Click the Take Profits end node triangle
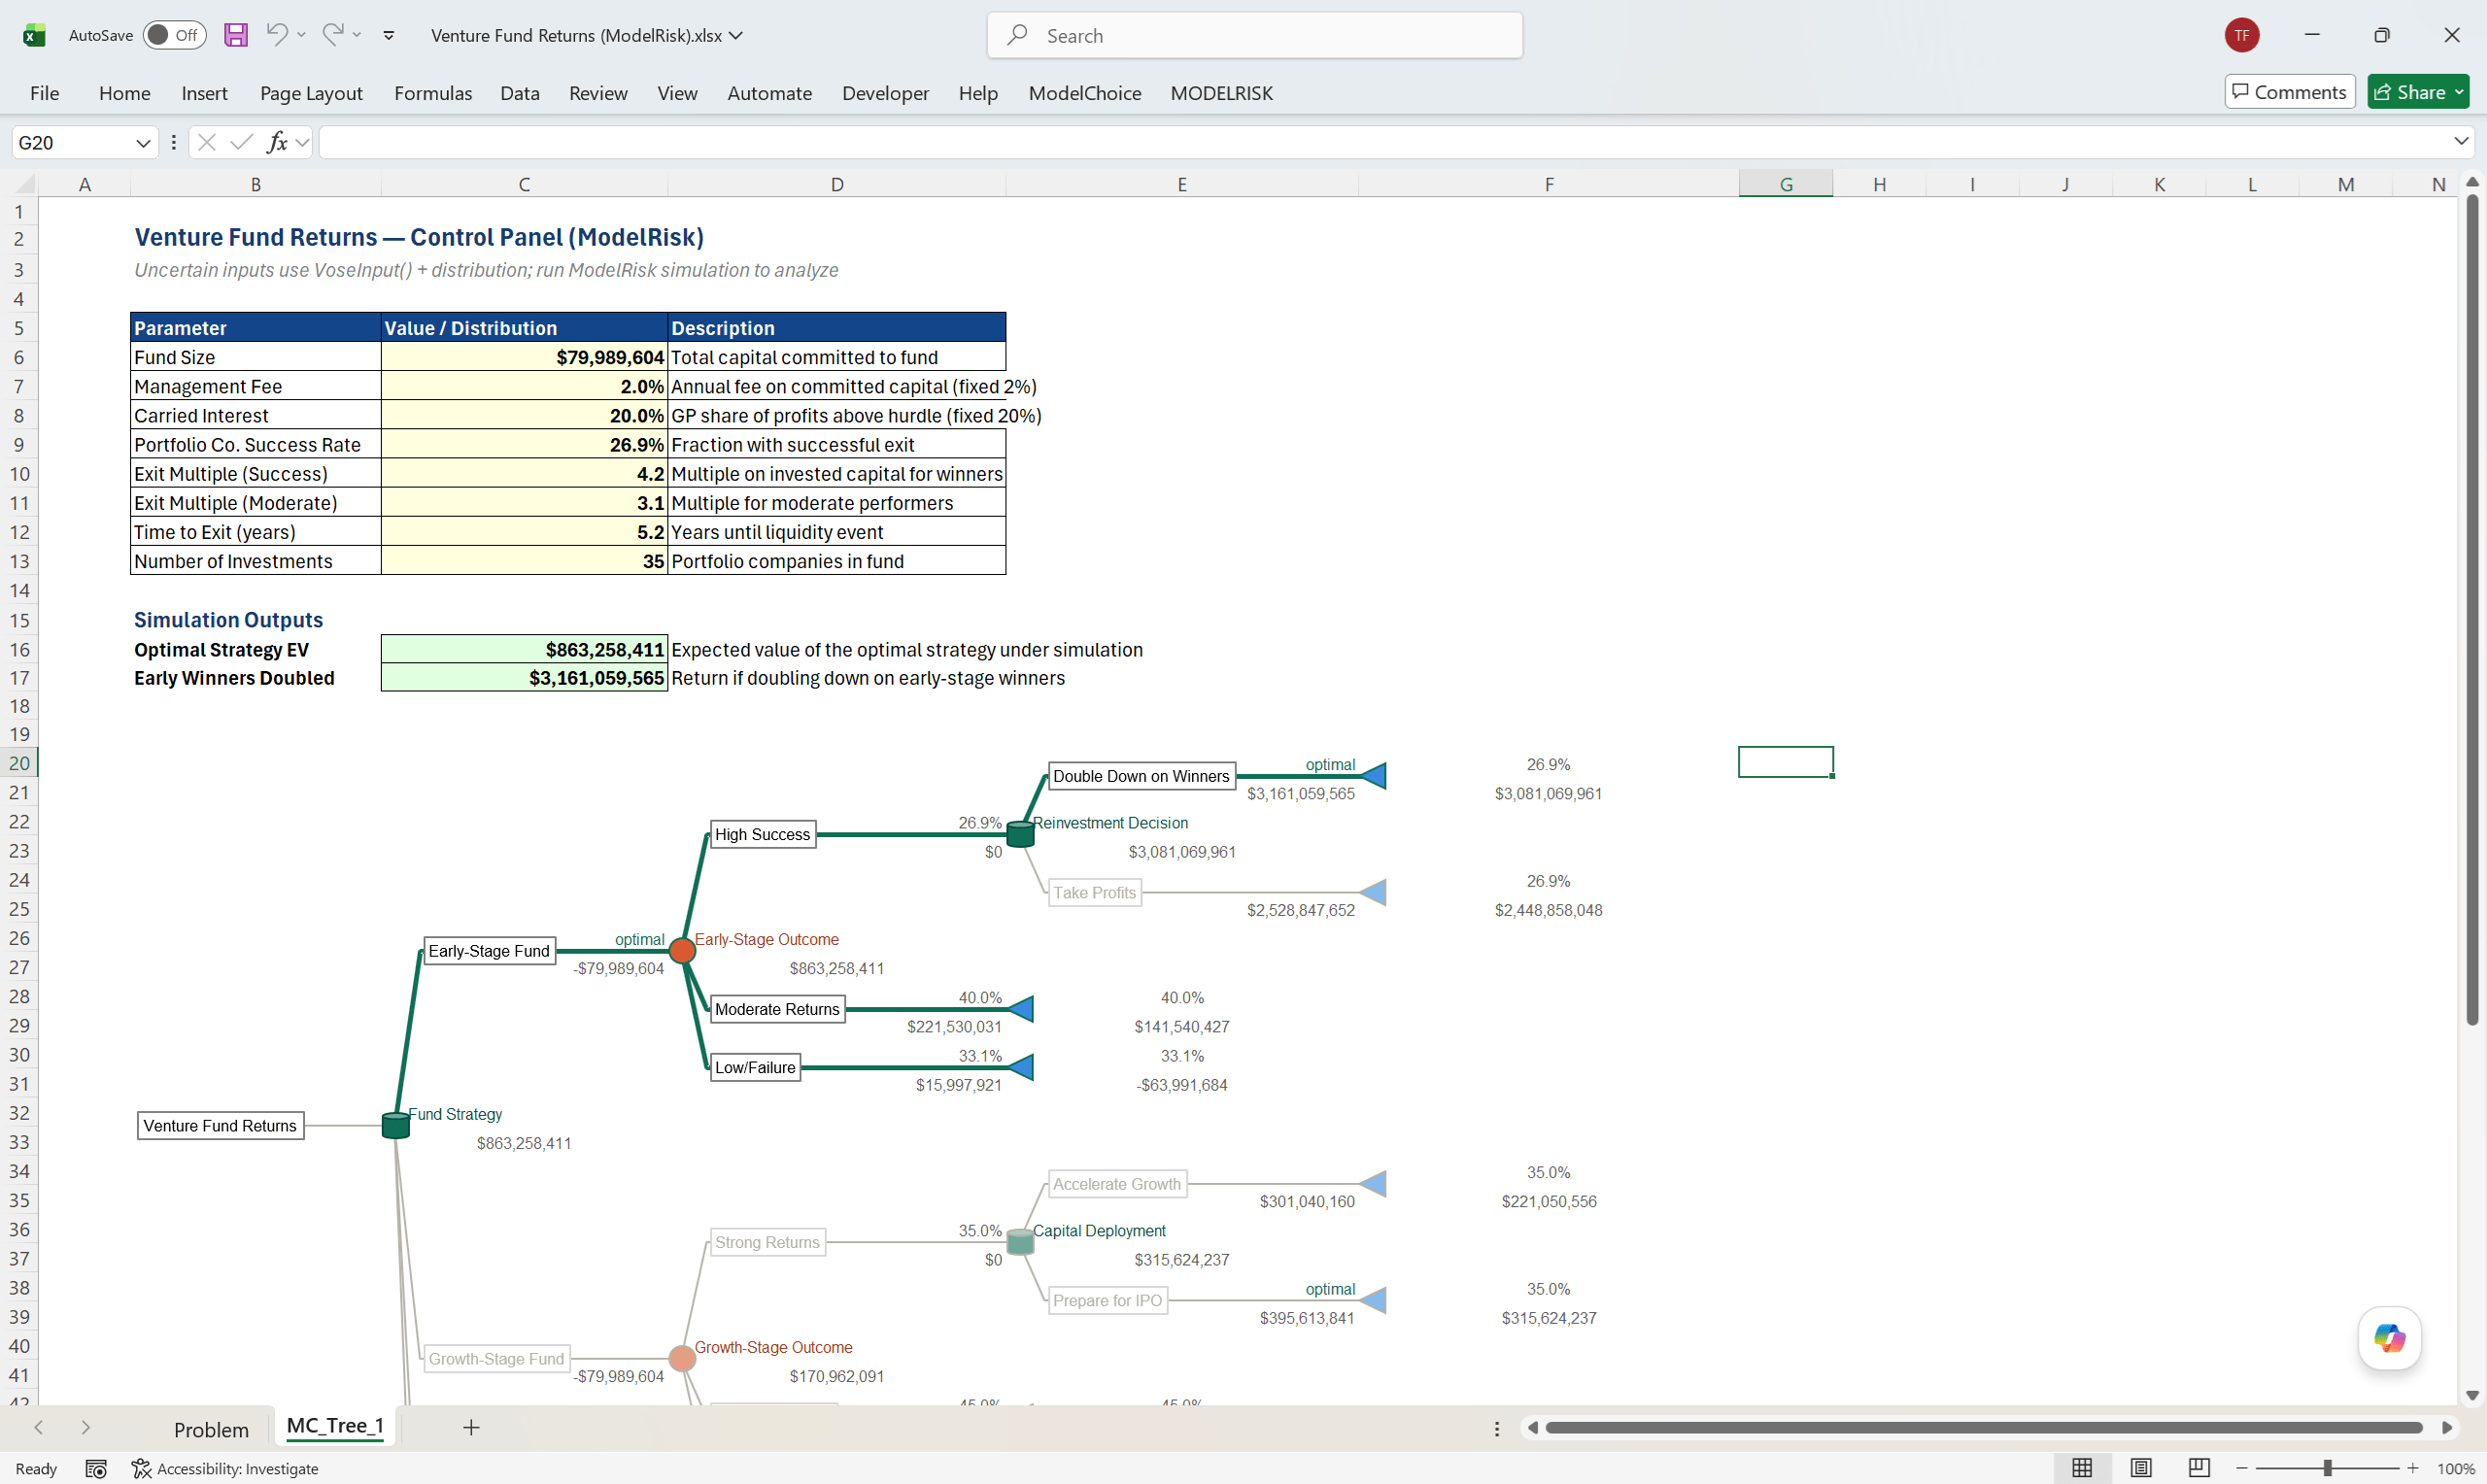Viewport: 2487px width, 1484px height. click(1374, 892)
